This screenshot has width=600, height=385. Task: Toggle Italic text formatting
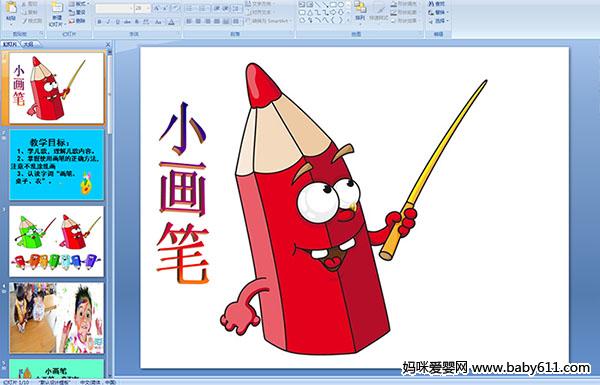(108, 22)
